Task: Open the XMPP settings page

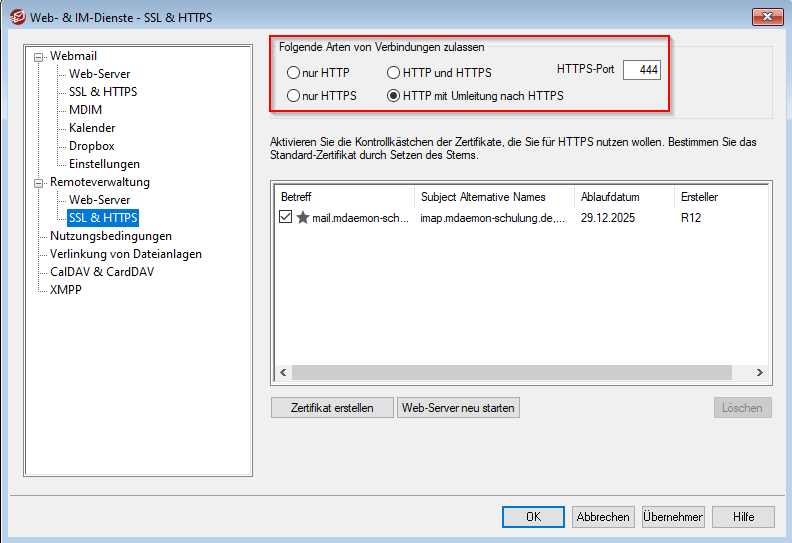Action: (66, 290)
